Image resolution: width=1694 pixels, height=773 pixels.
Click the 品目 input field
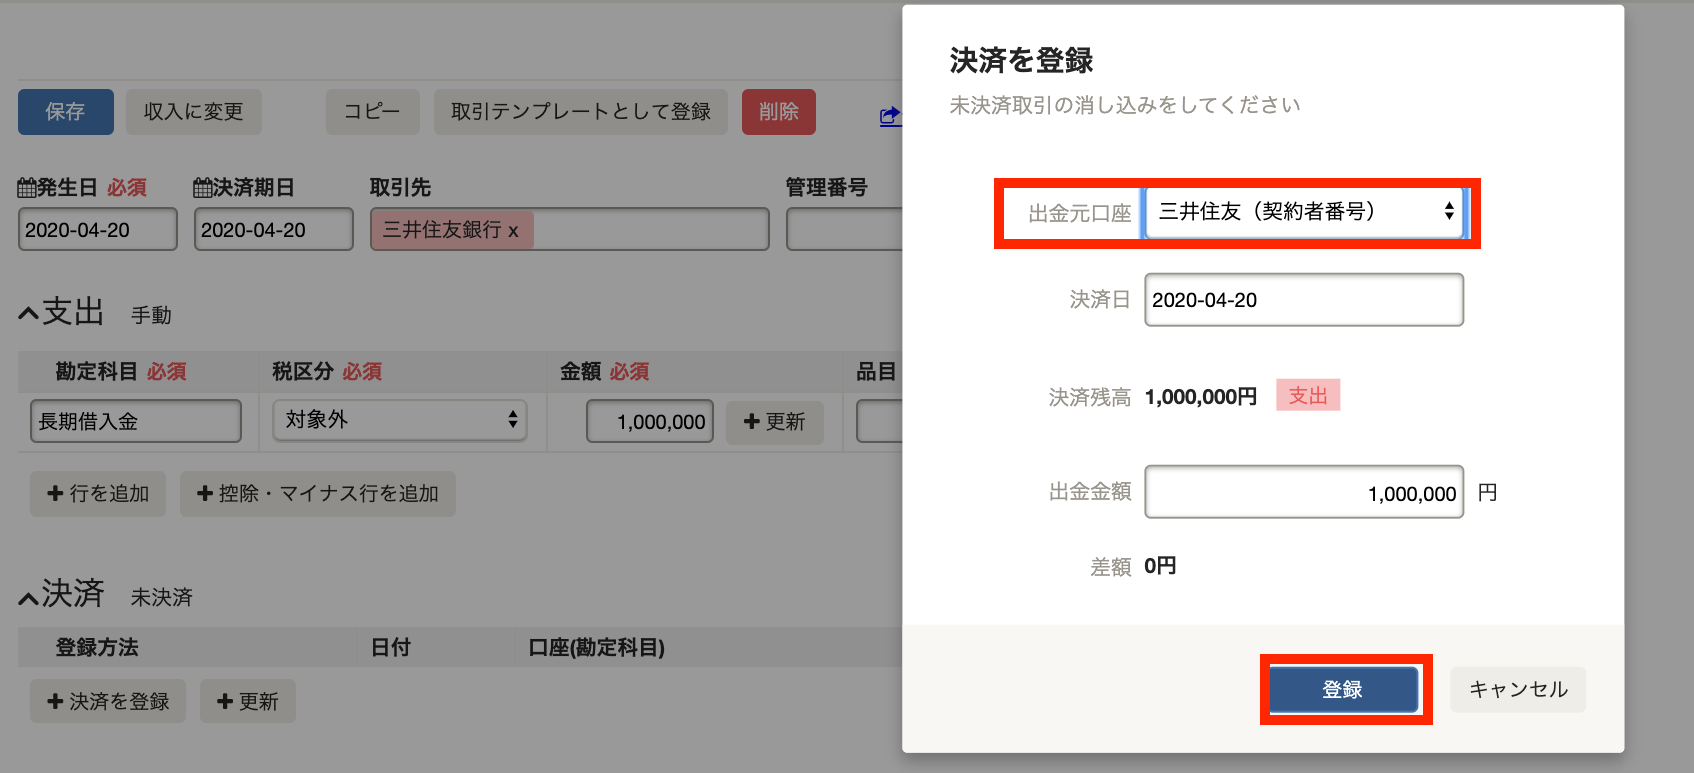coord(879,421)
